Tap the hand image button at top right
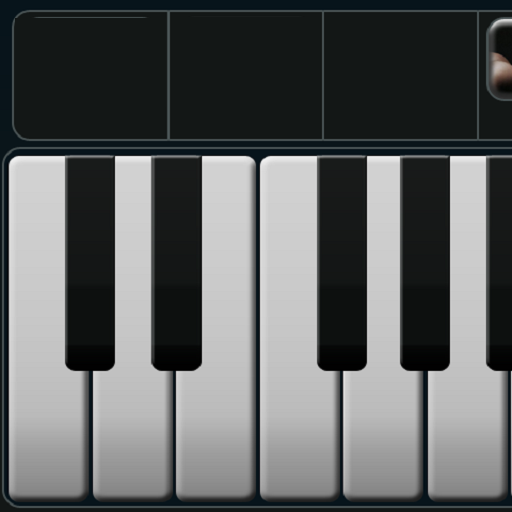 (x=499, y=59)
